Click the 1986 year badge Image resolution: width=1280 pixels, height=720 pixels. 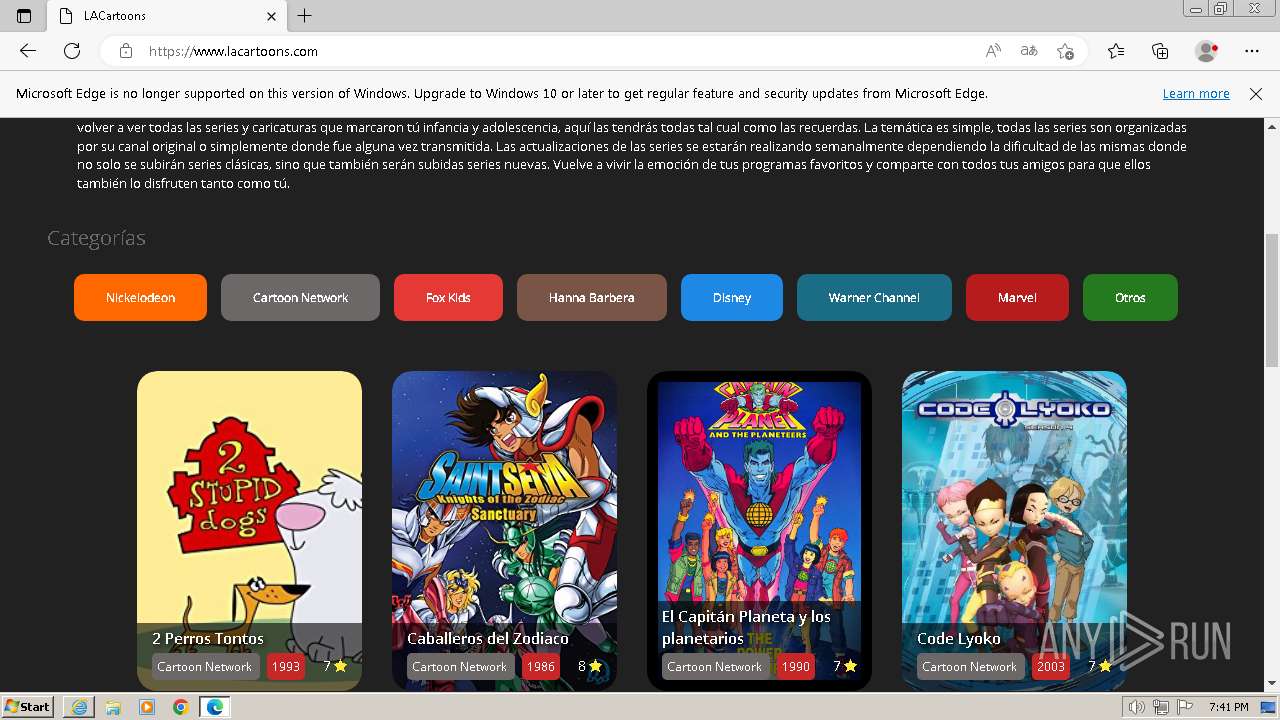541,666
